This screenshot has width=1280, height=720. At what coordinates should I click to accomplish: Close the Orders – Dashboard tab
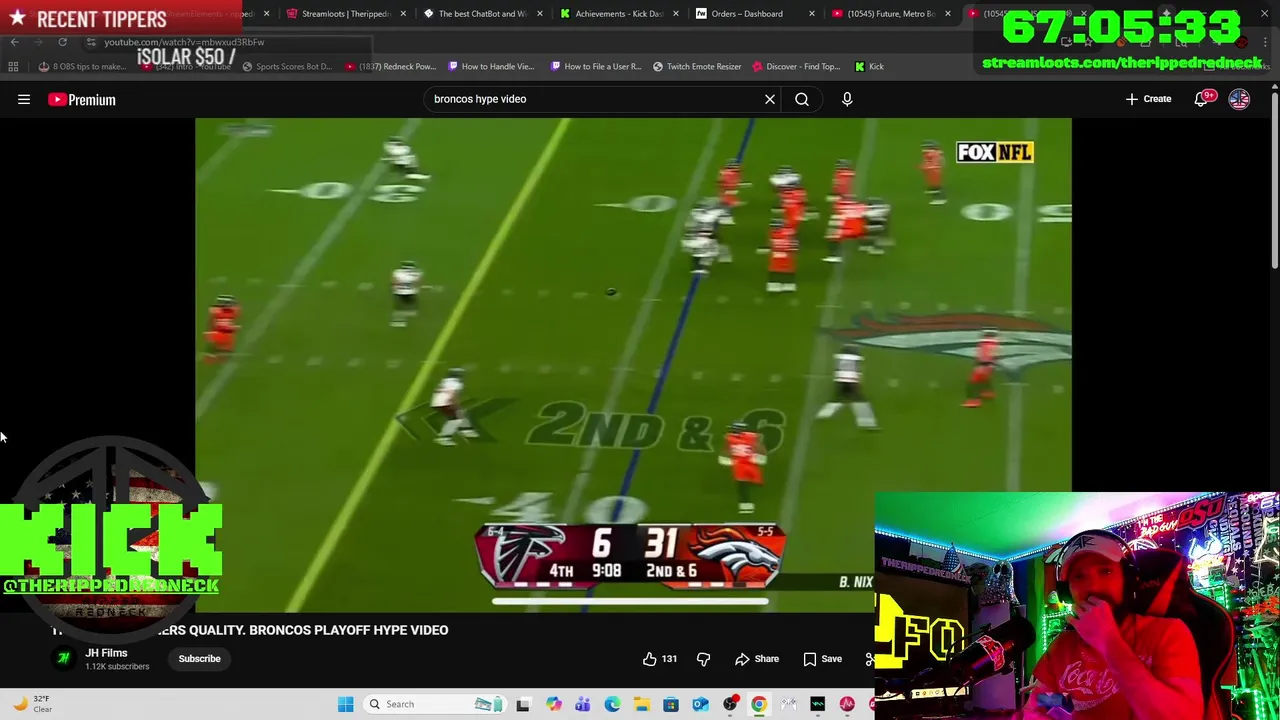click(x=812, y=14)
